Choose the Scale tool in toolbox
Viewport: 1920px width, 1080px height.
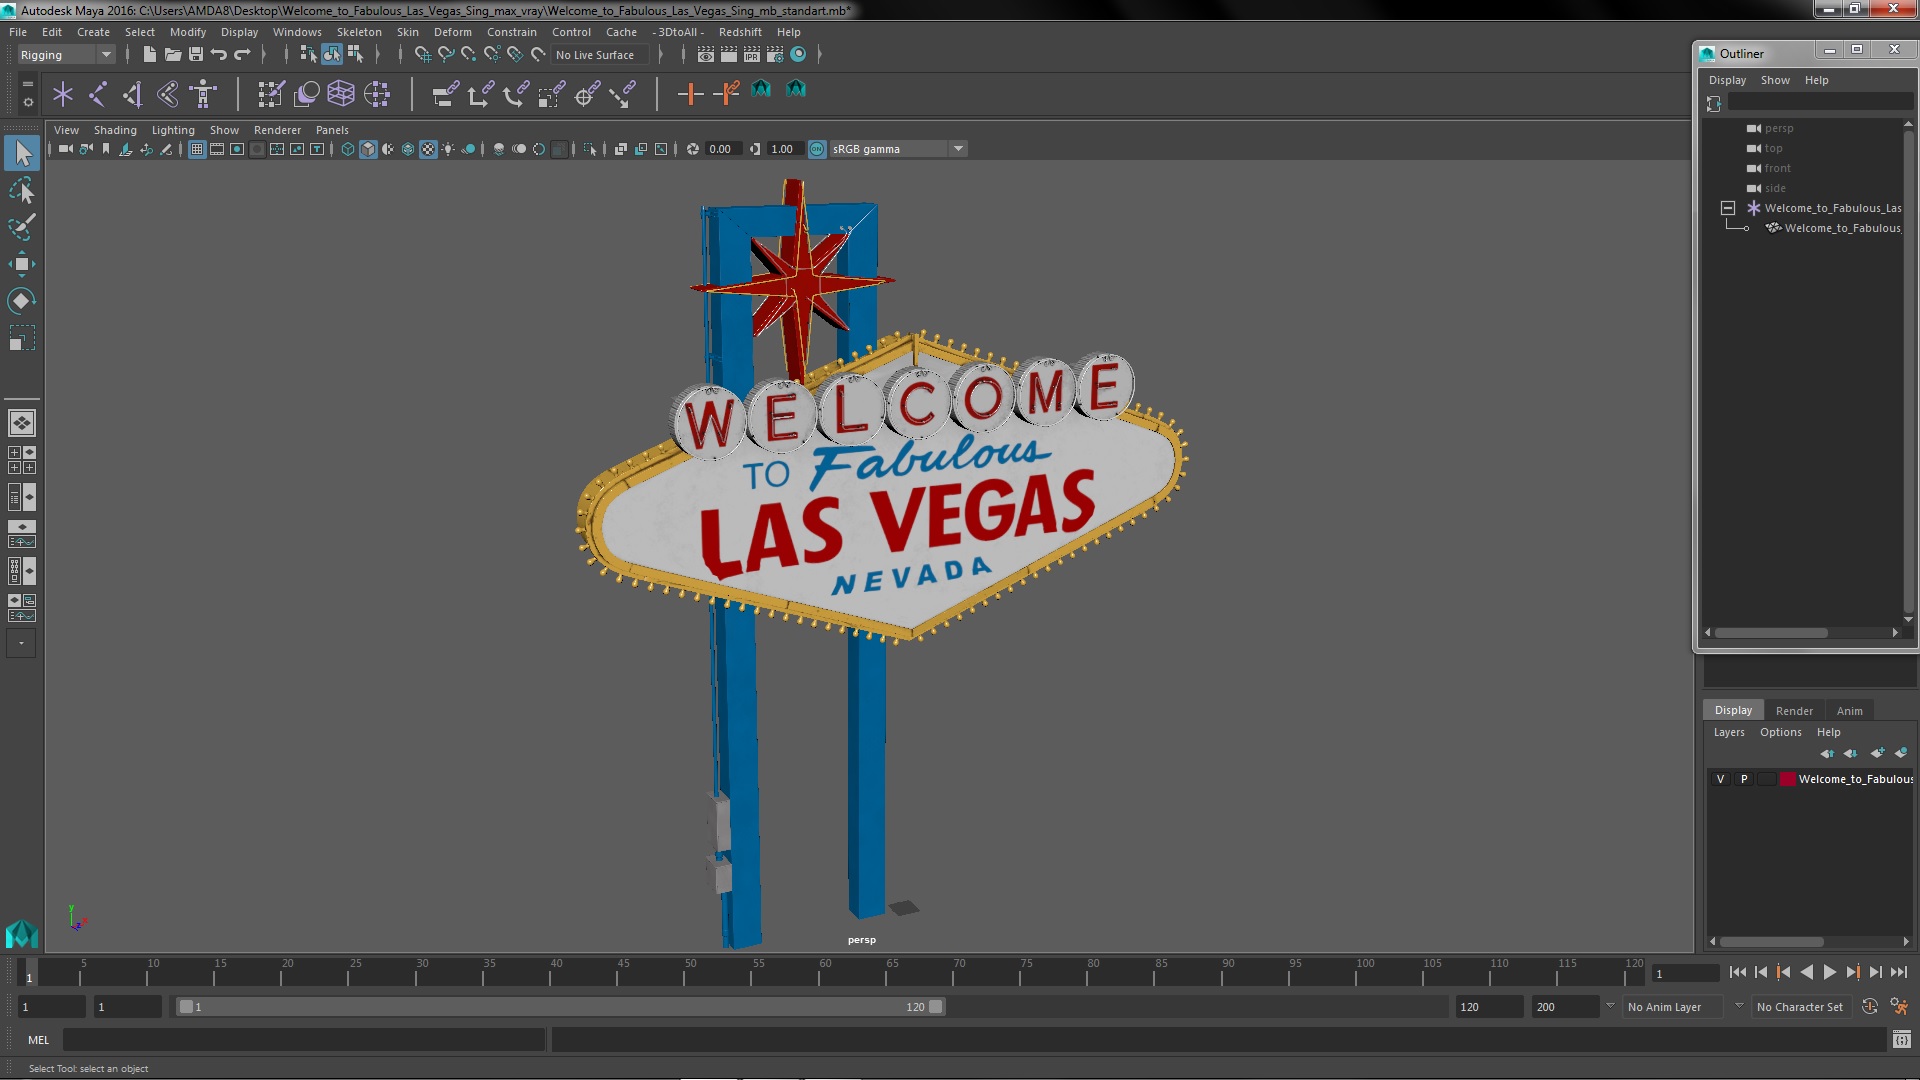tap(22, 338)
